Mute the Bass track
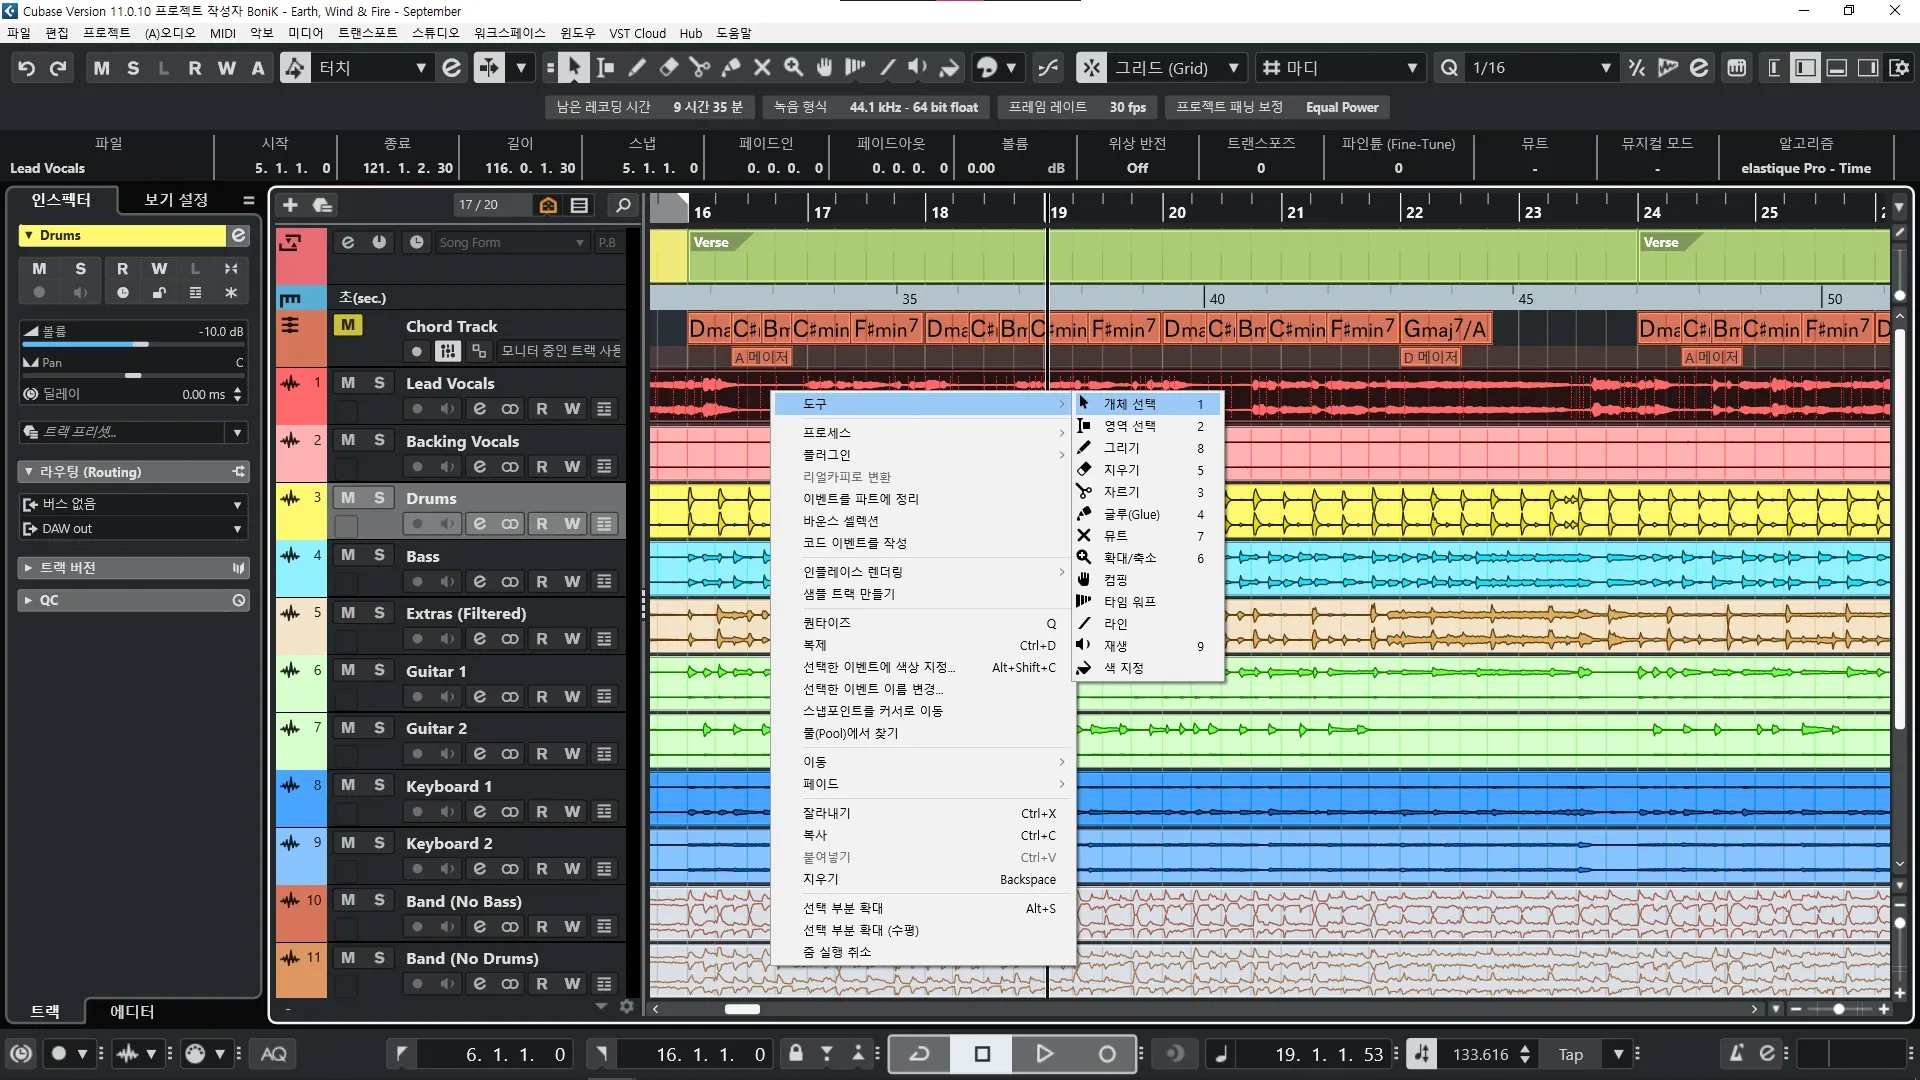This screenshot has width=1920, height=1080. [348, 555]
